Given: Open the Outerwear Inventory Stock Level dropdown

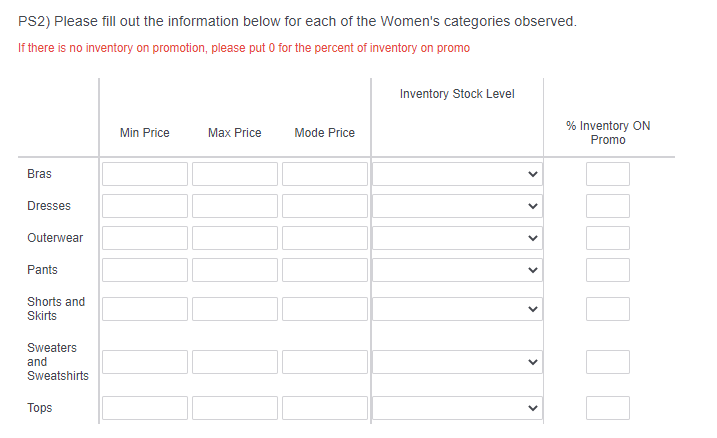Looking at the screenshot, I should [457, 238].
